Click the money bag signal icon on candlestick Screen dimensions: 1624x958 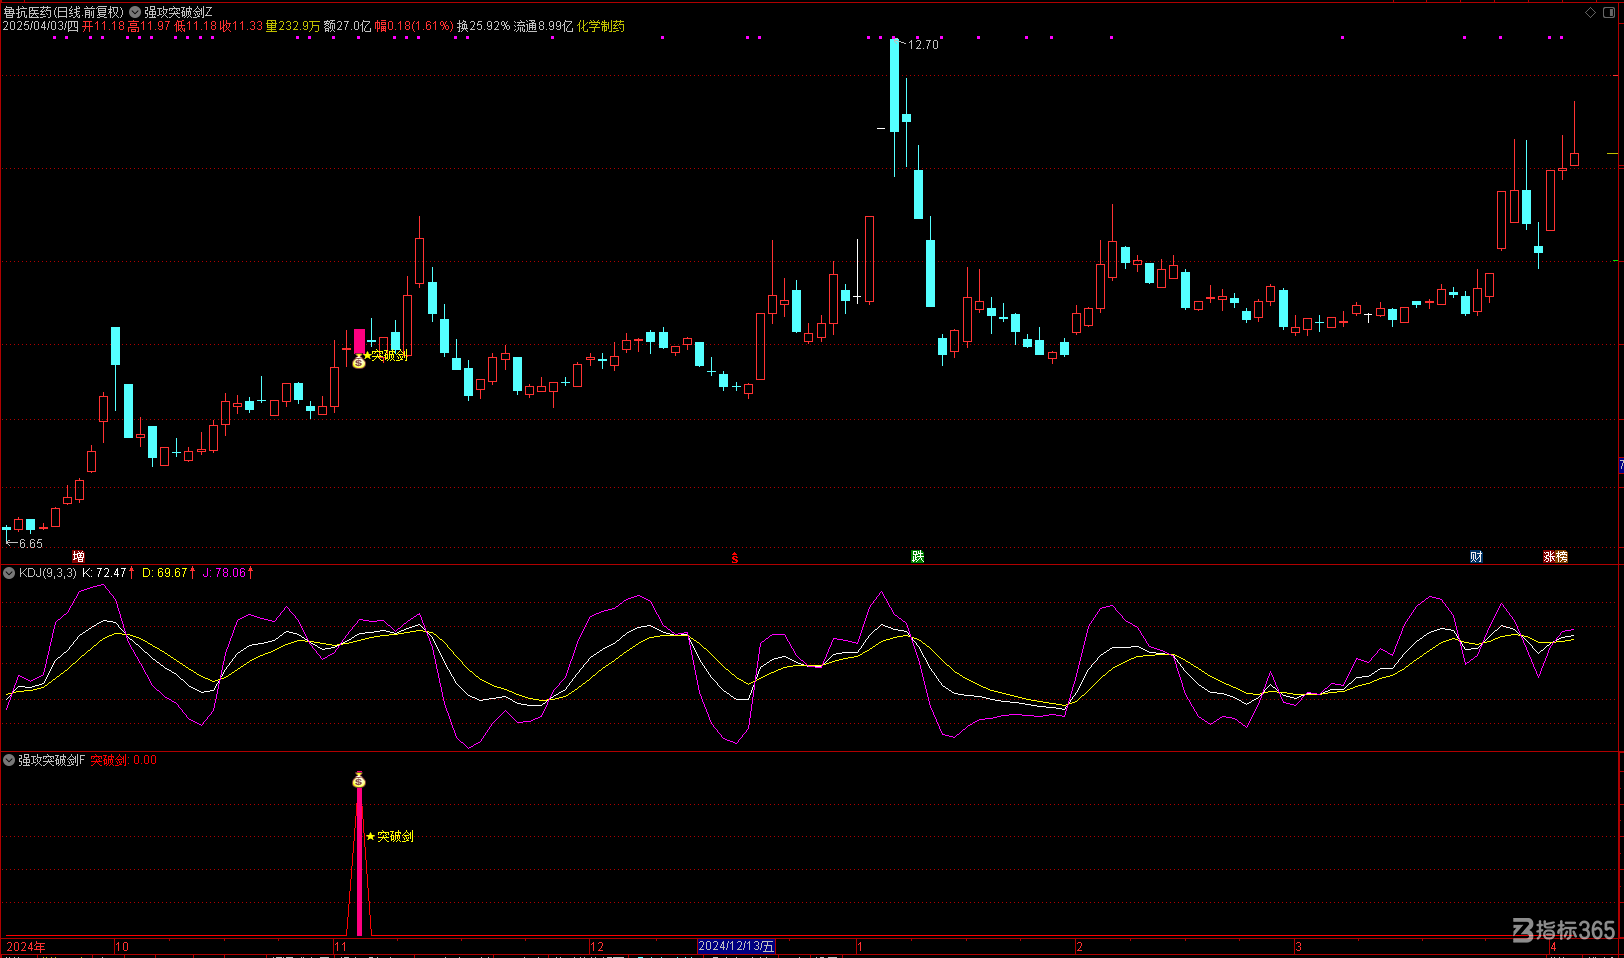click(359, 361)
